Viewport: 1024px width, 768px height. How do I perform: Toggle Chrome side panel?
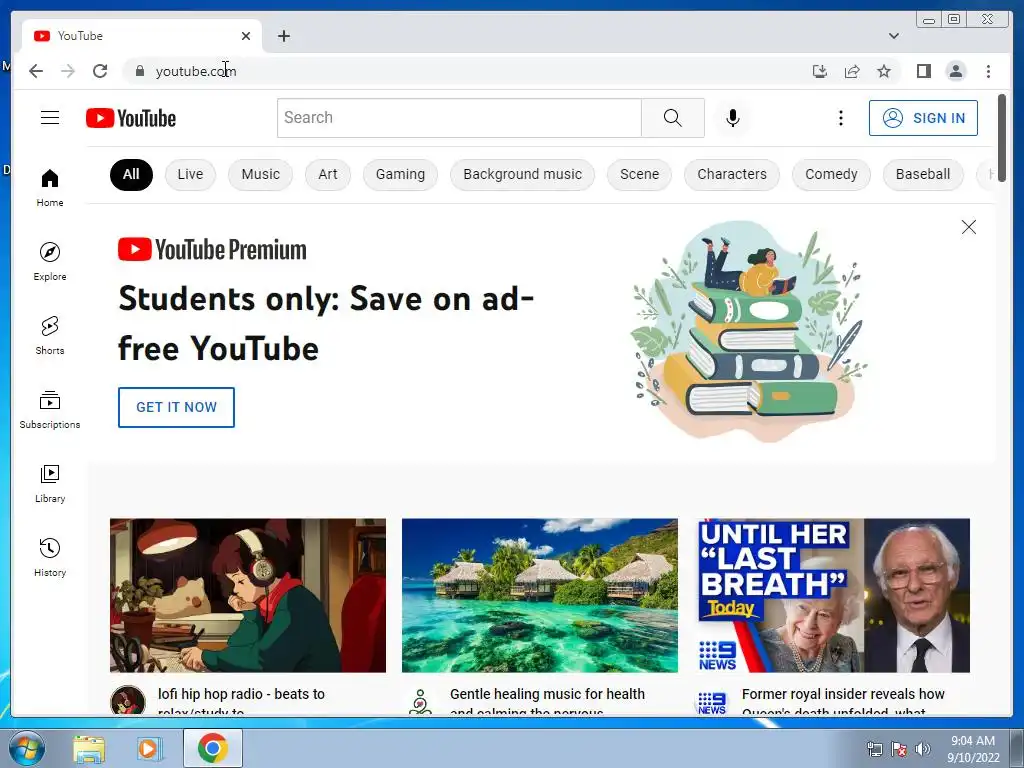tap(923, 71)
